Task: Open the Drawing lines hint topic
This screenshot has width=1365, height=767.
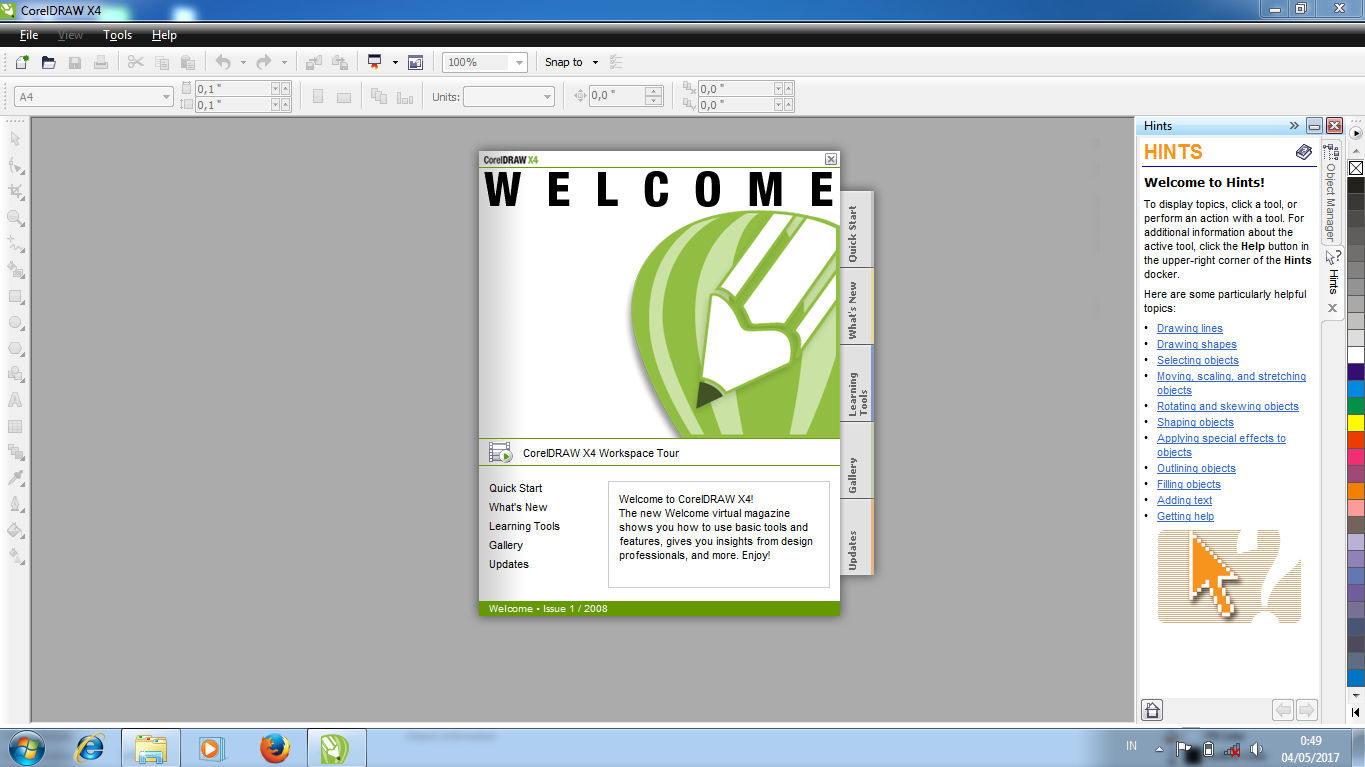Action: (1190, 328)
